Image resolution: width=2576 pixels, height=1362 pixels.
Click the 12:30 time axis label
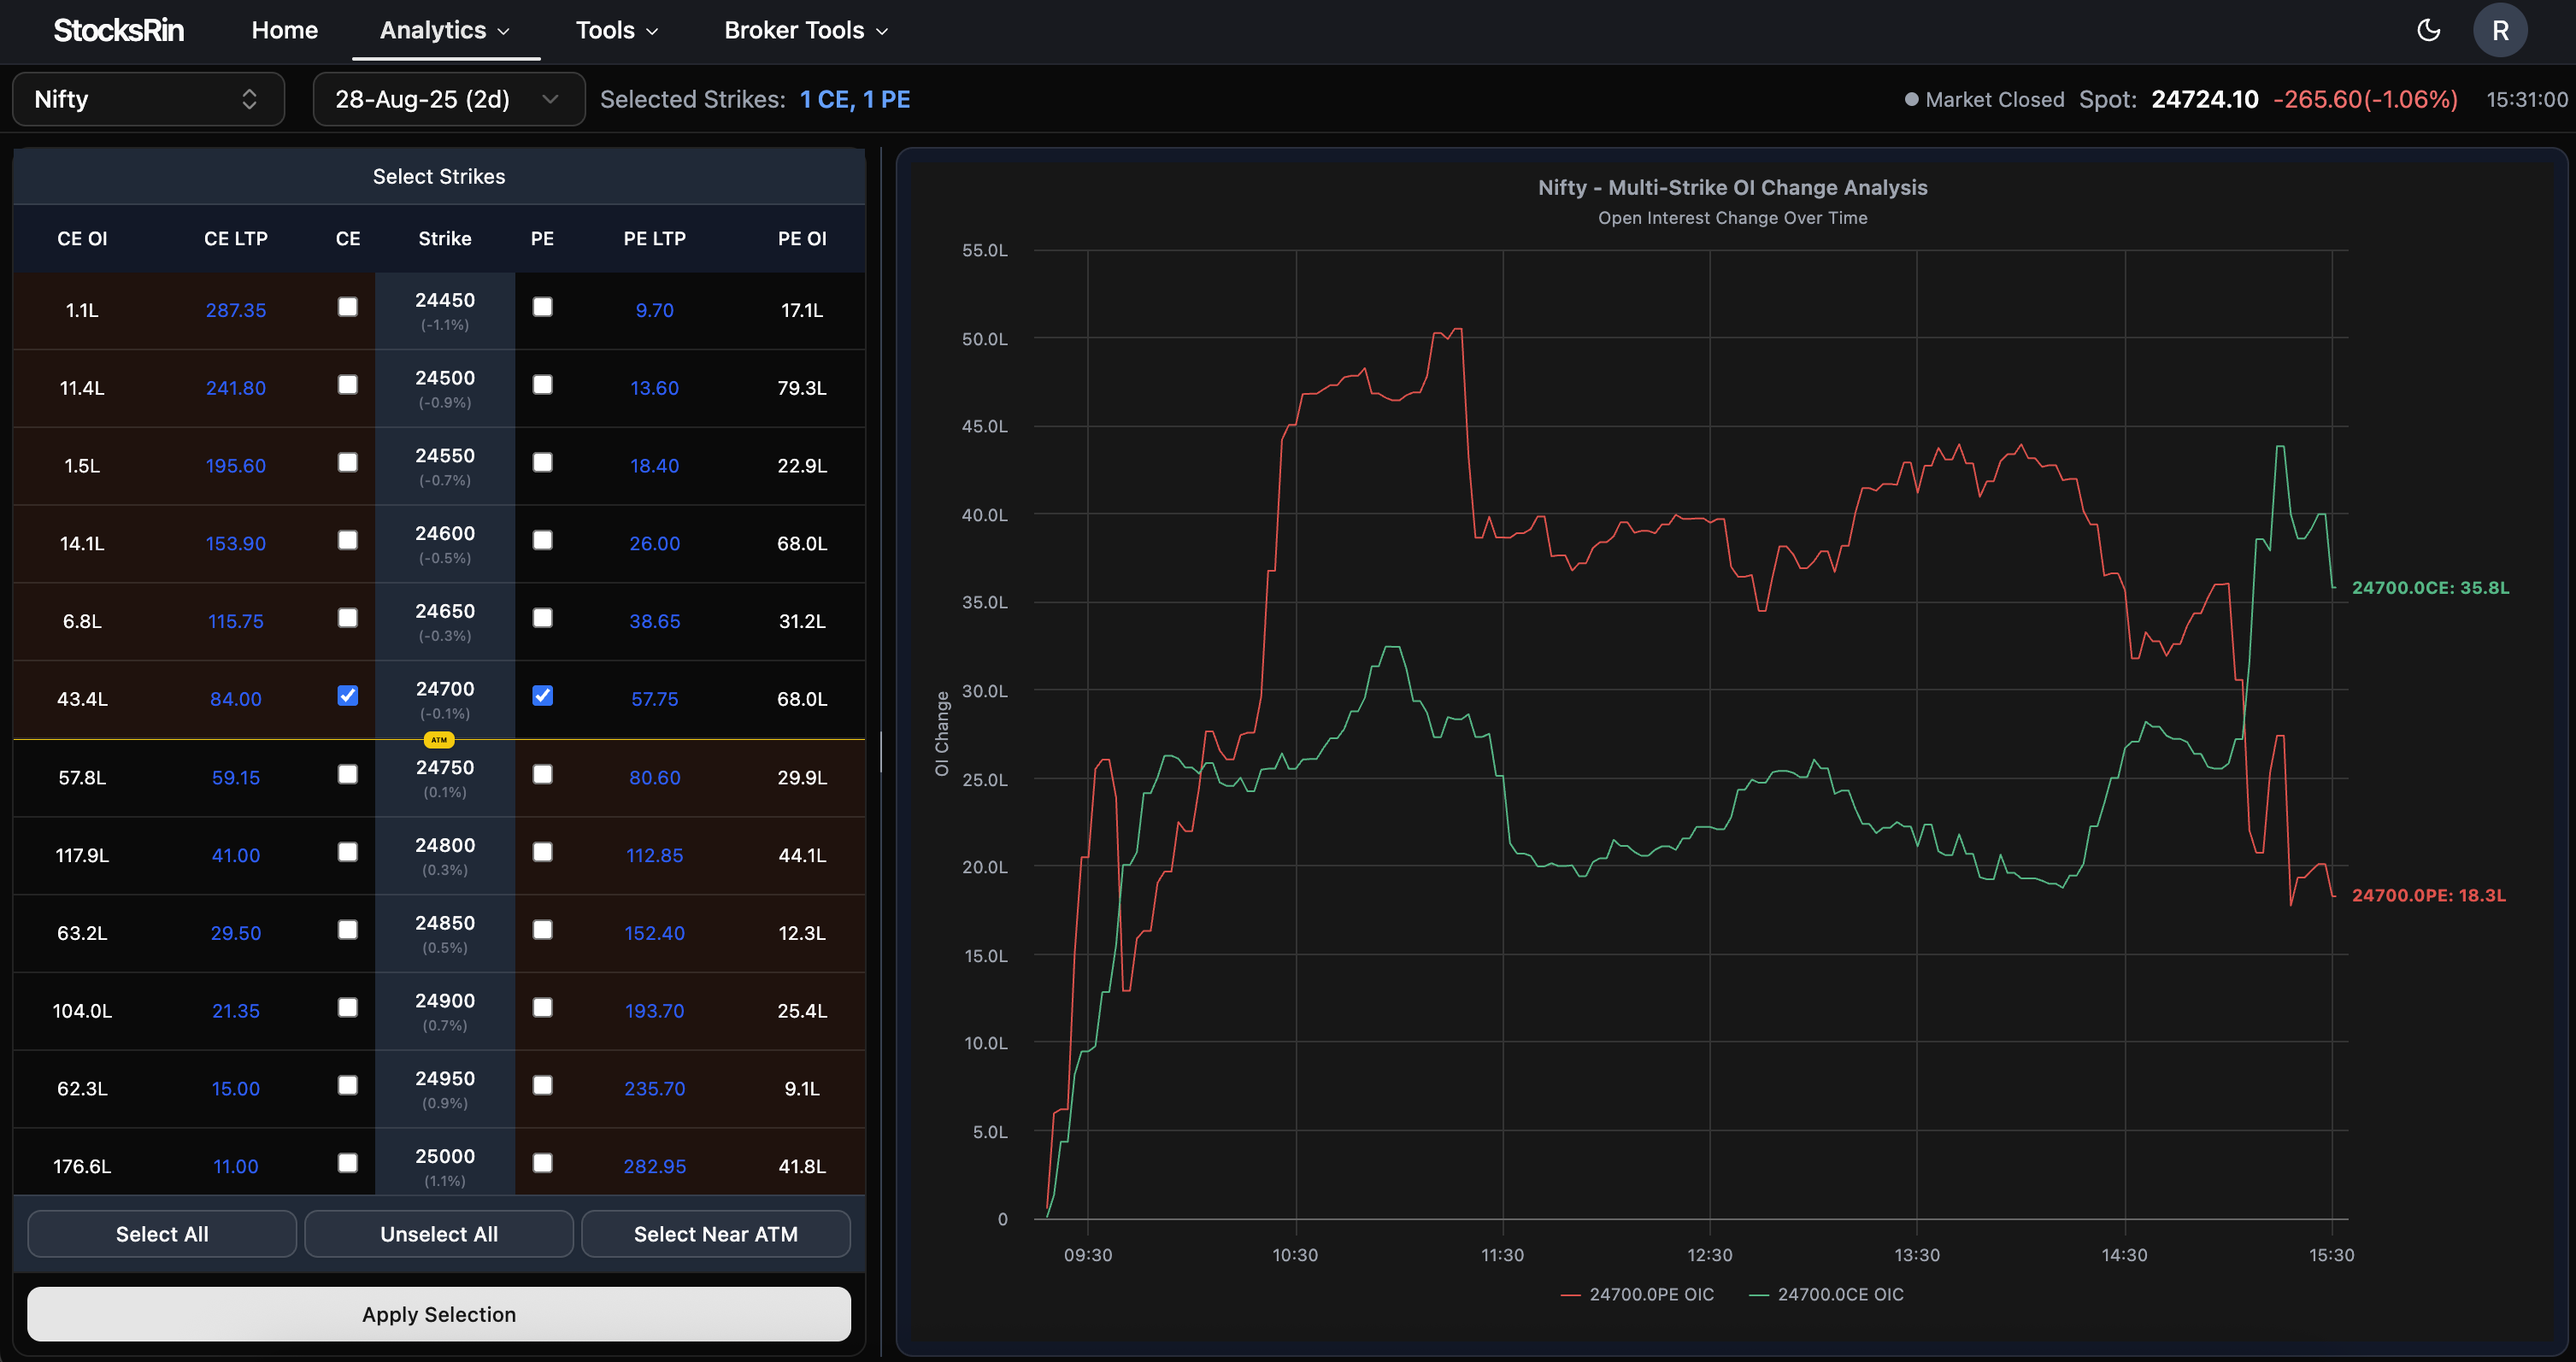point(1710,1255)
